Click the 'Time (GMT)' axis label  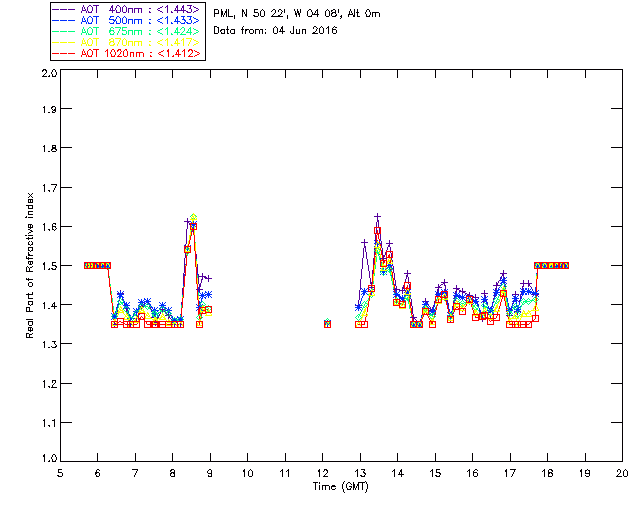pos(341,486)
